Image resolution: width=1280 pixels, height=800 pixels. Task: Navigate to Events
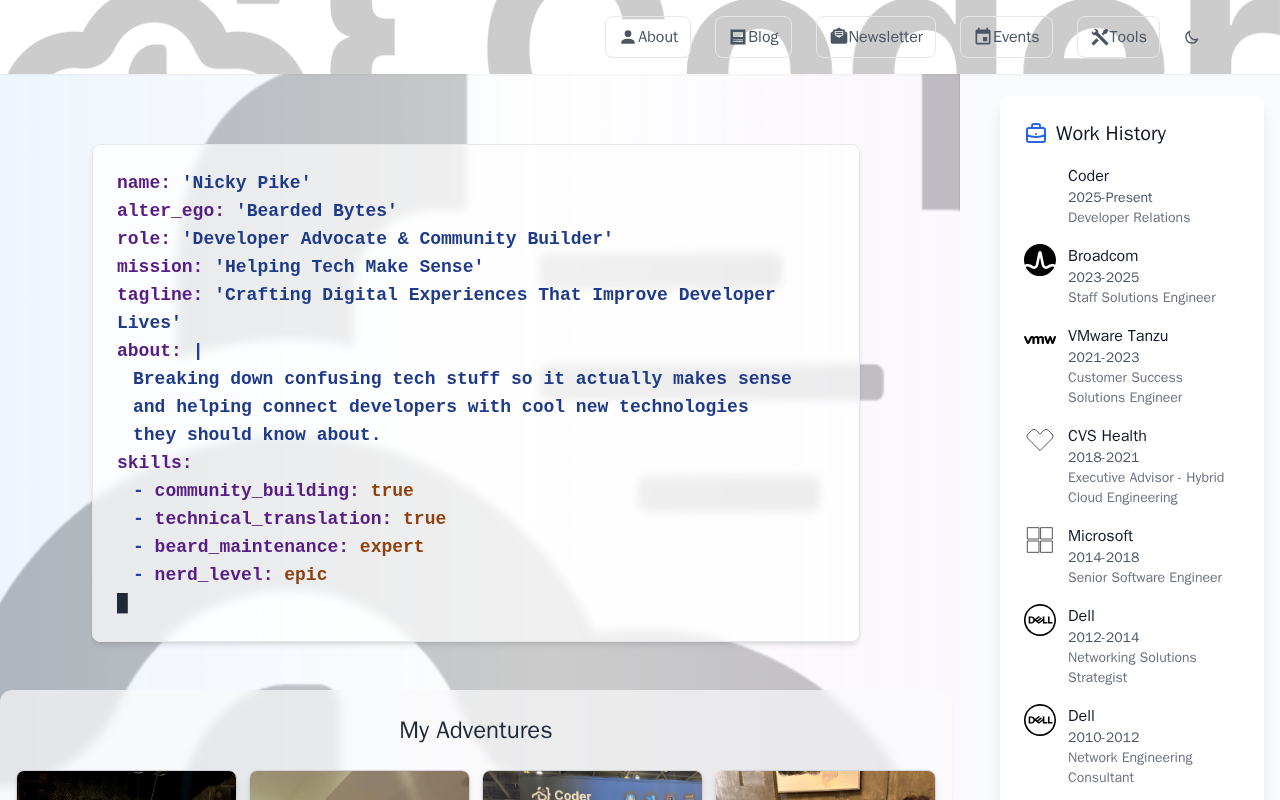click(1006, 37)
